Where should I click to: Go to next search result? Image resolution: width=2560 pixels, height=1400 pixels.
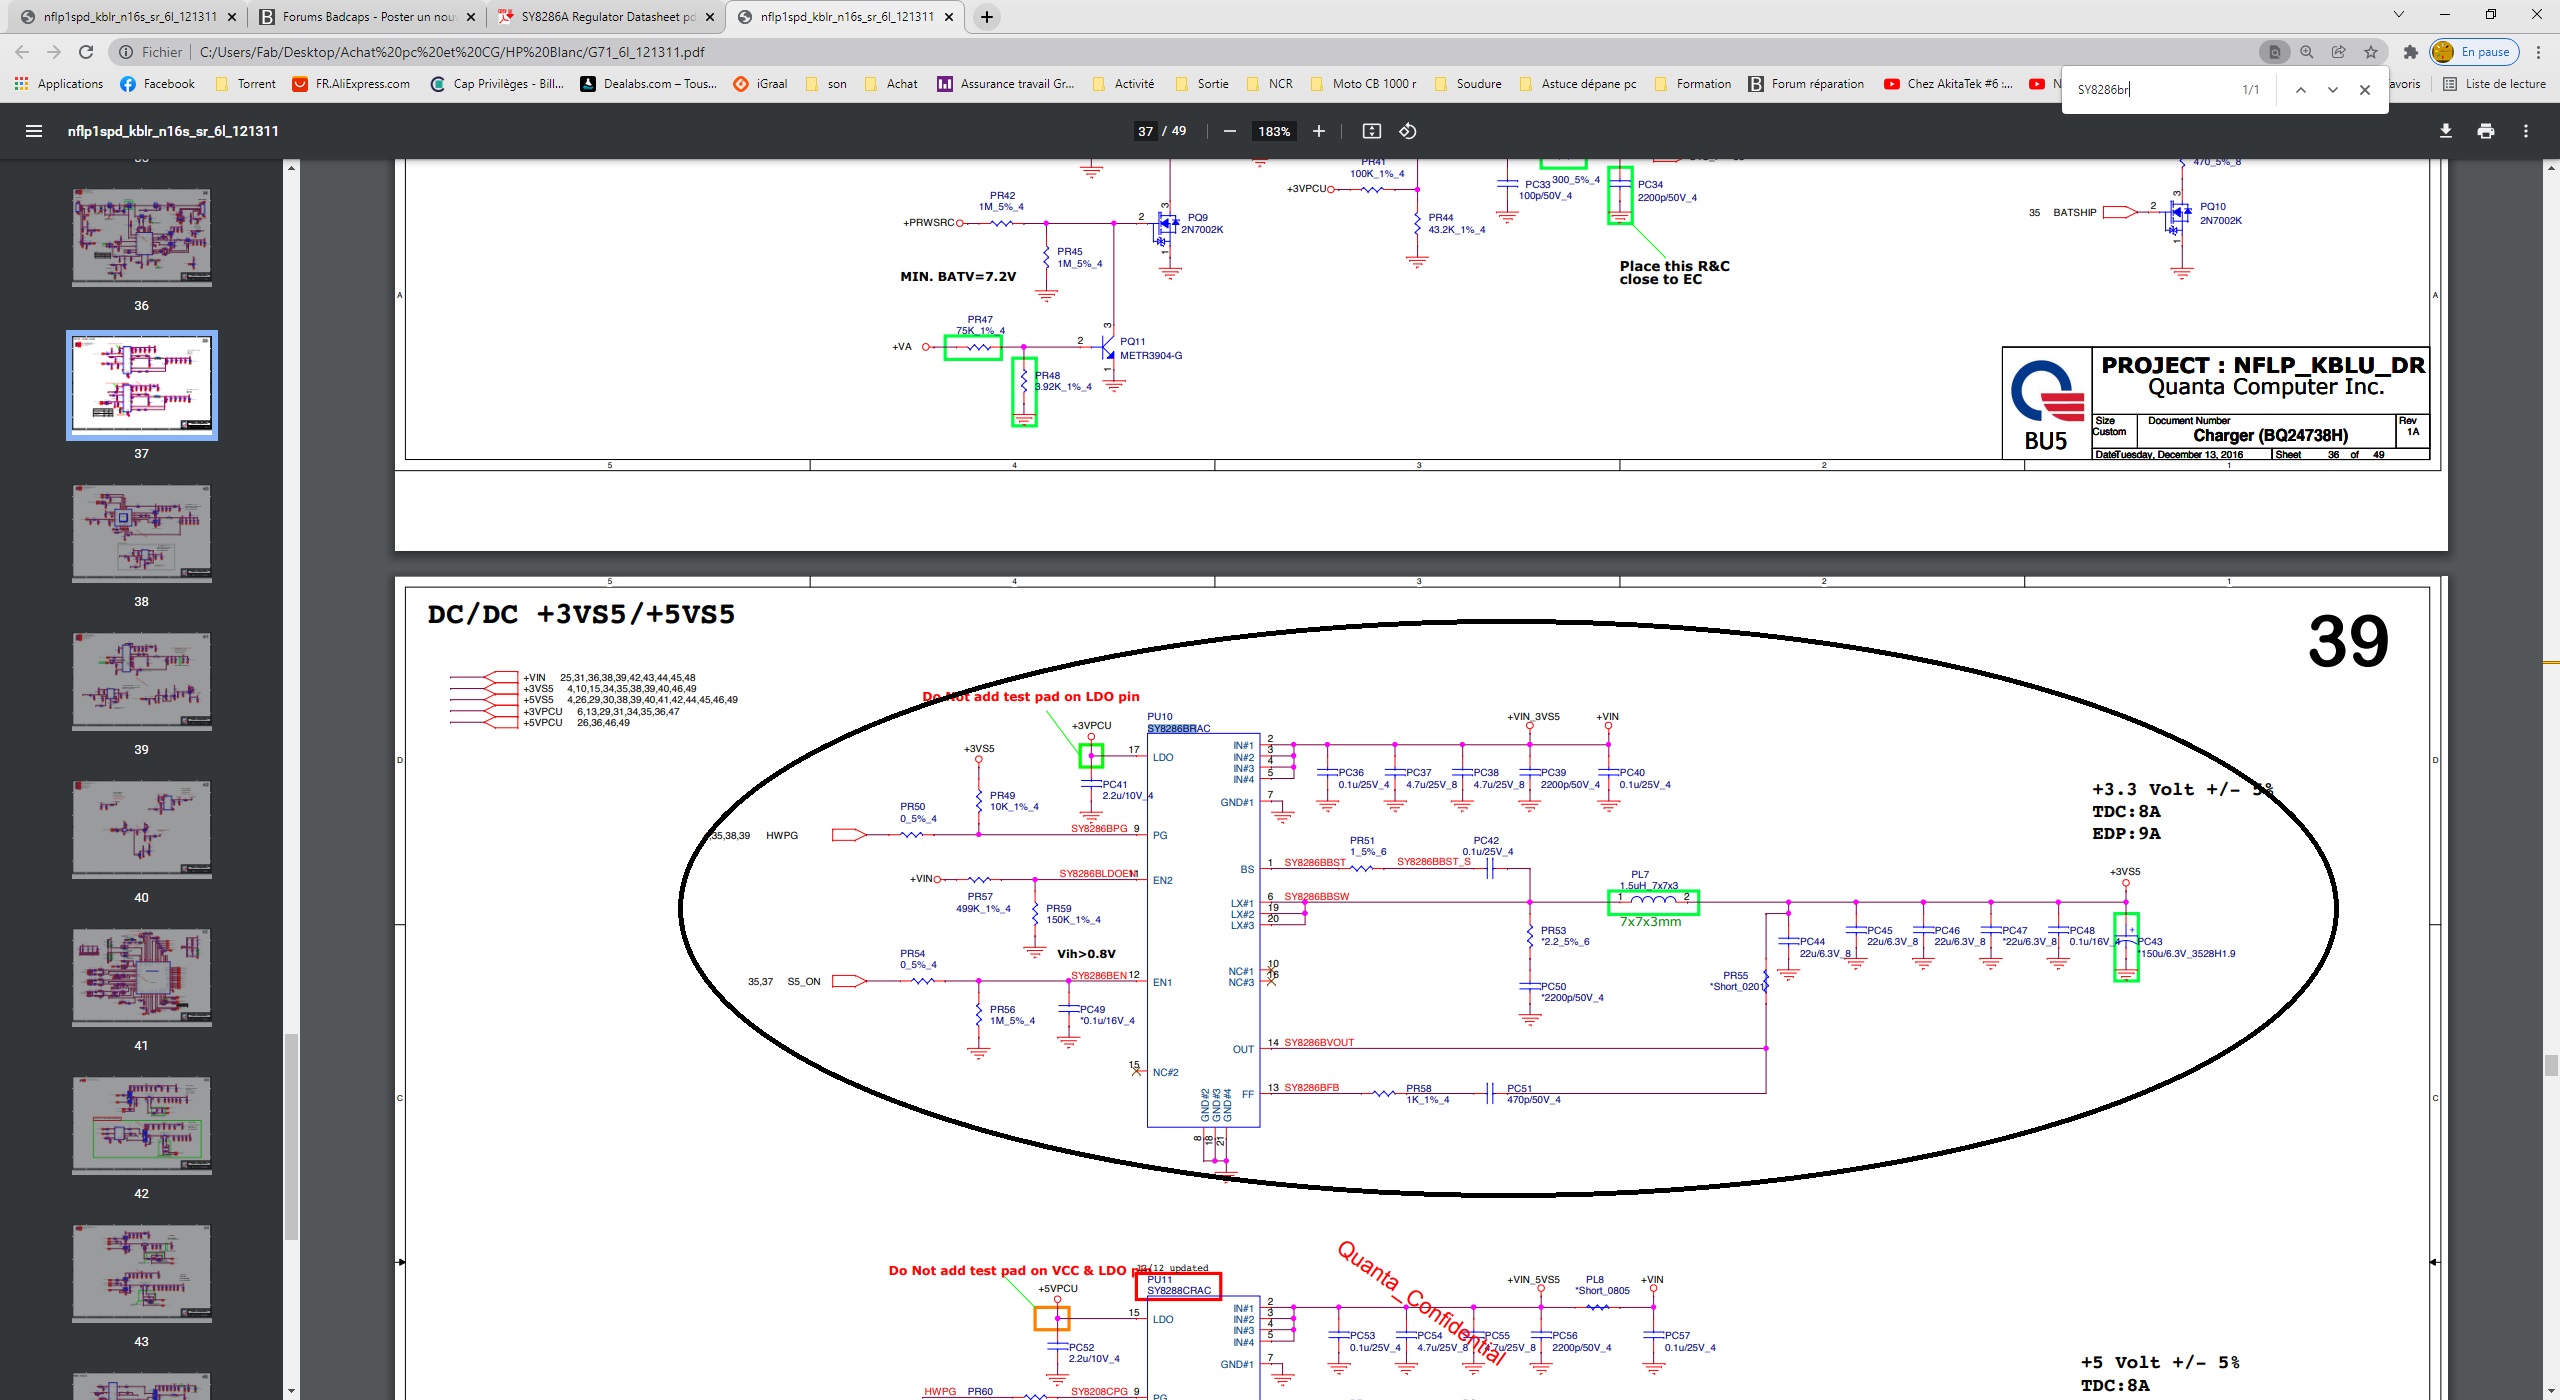point(2333,90)
